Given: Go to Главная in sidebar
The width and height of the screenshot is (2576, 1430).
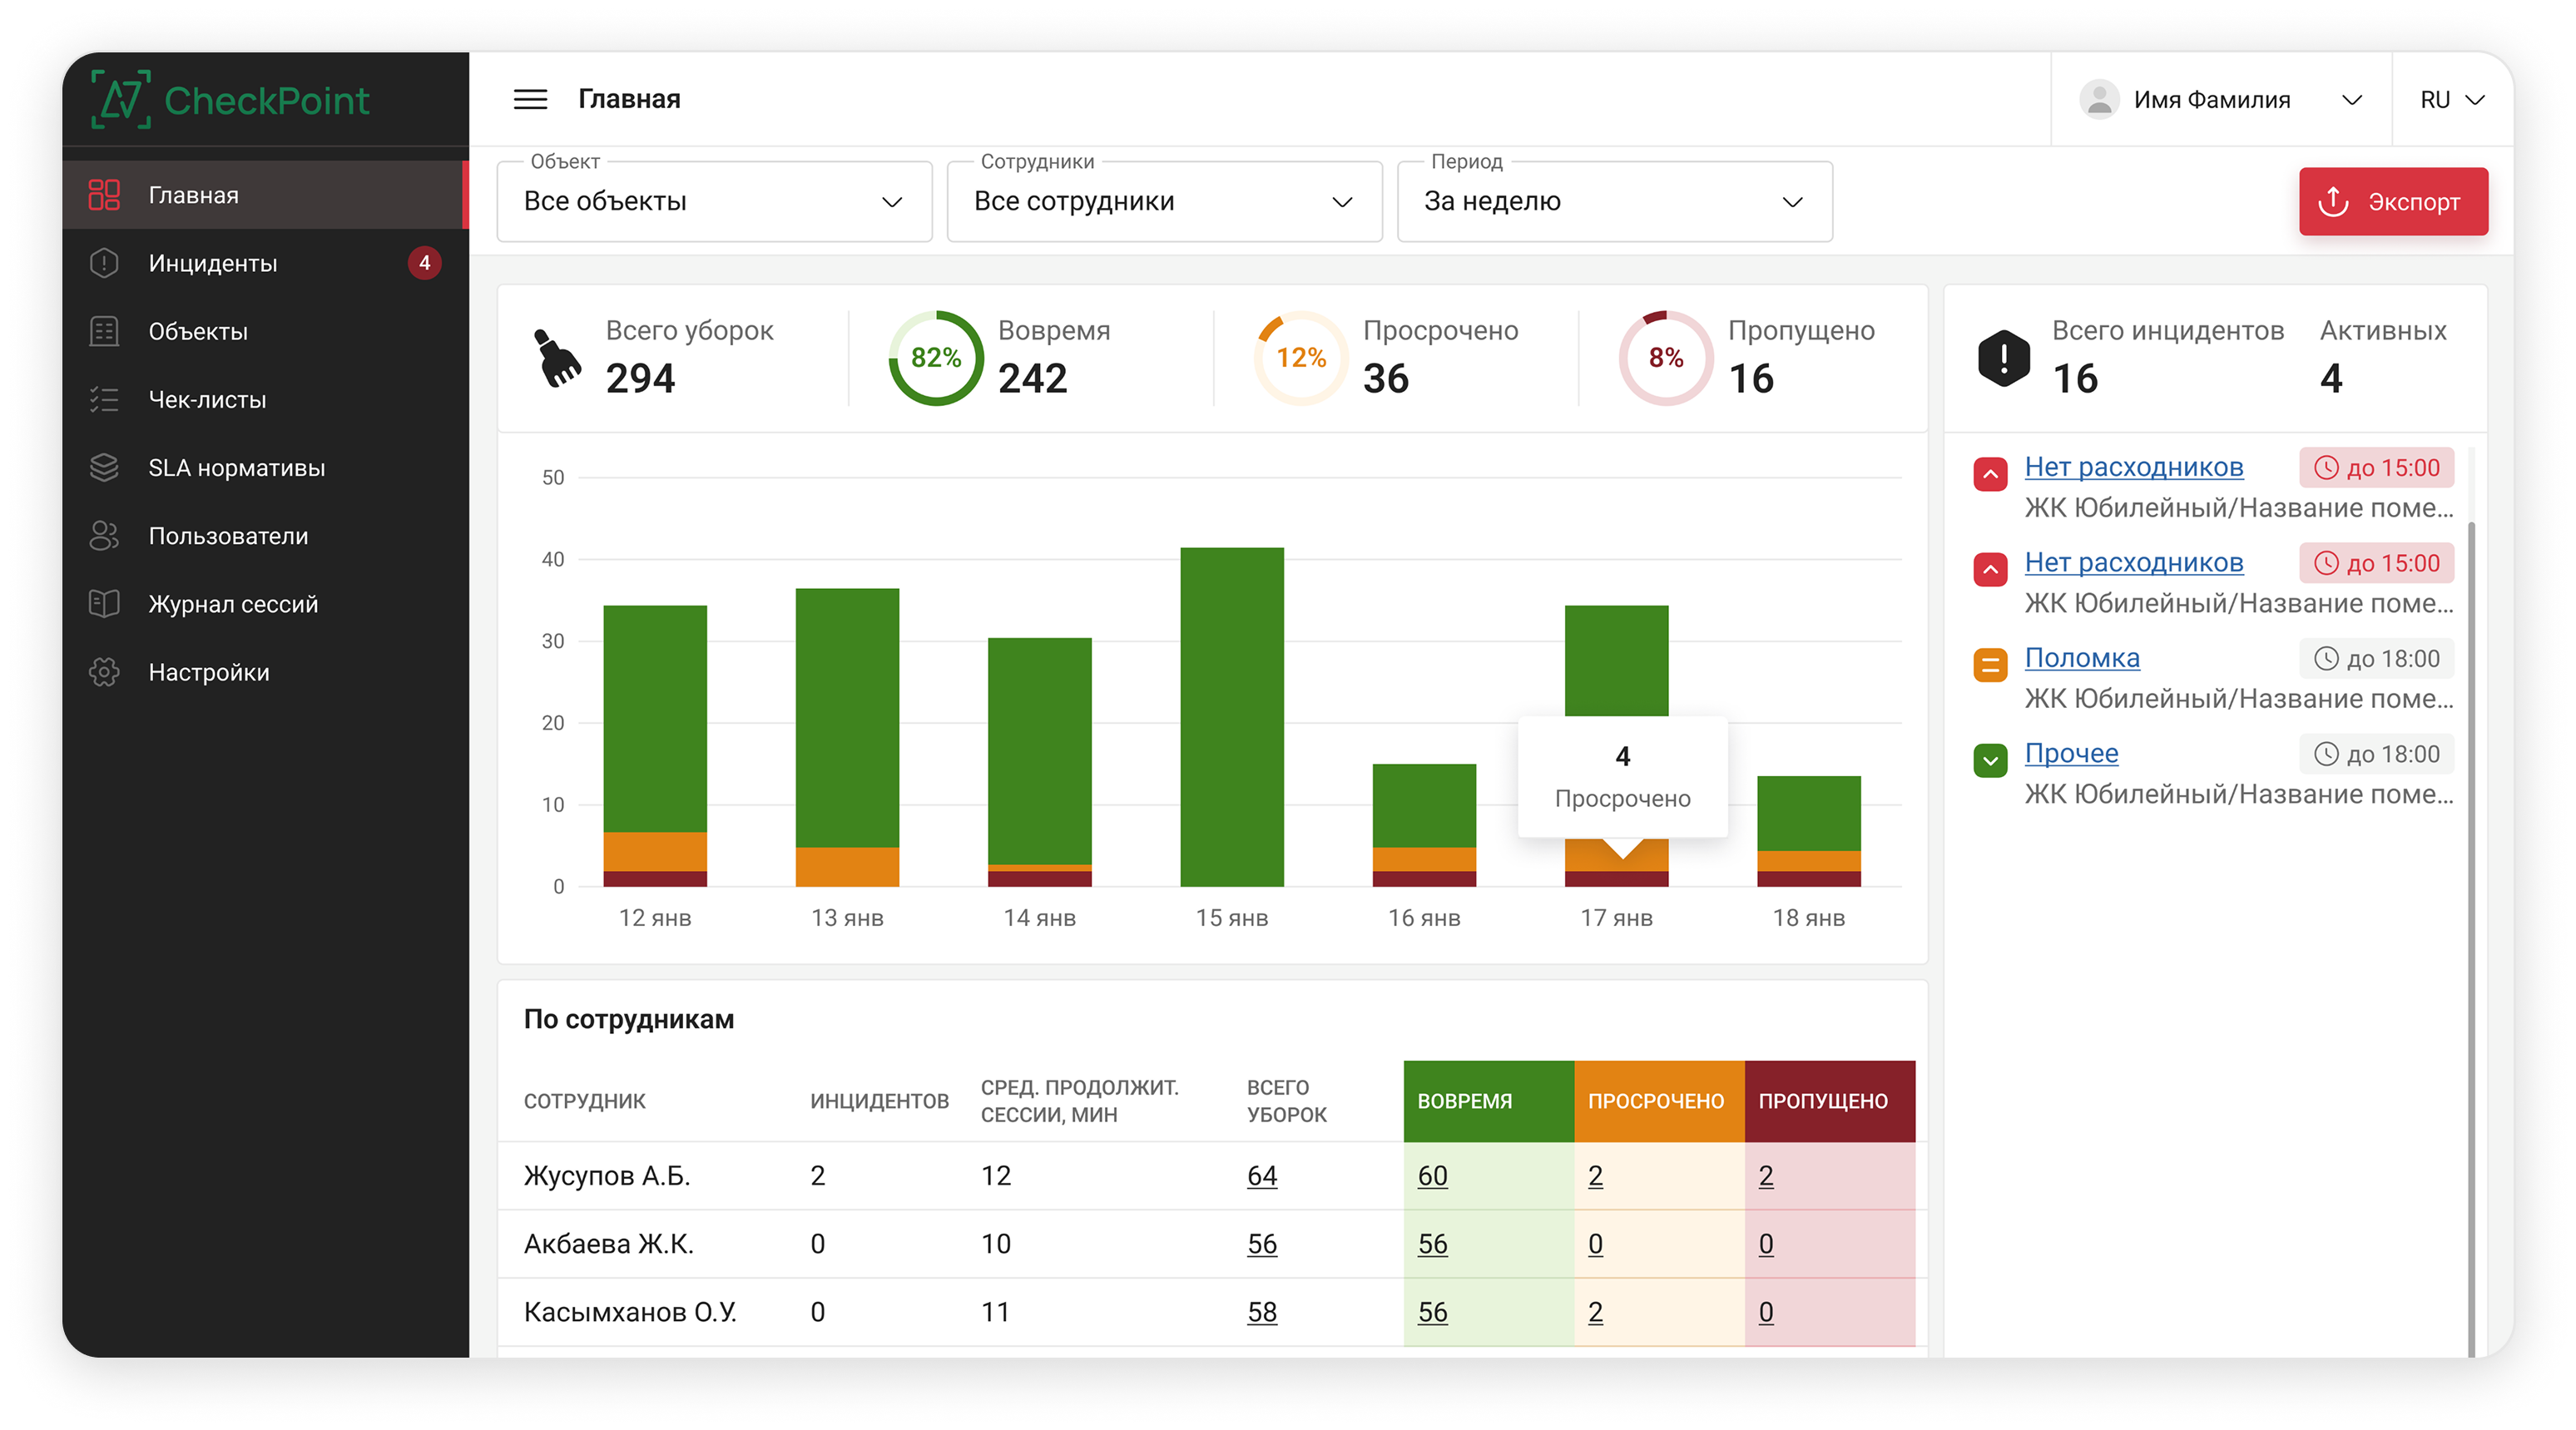Looking at the screenshot, I should click(265, 195).
